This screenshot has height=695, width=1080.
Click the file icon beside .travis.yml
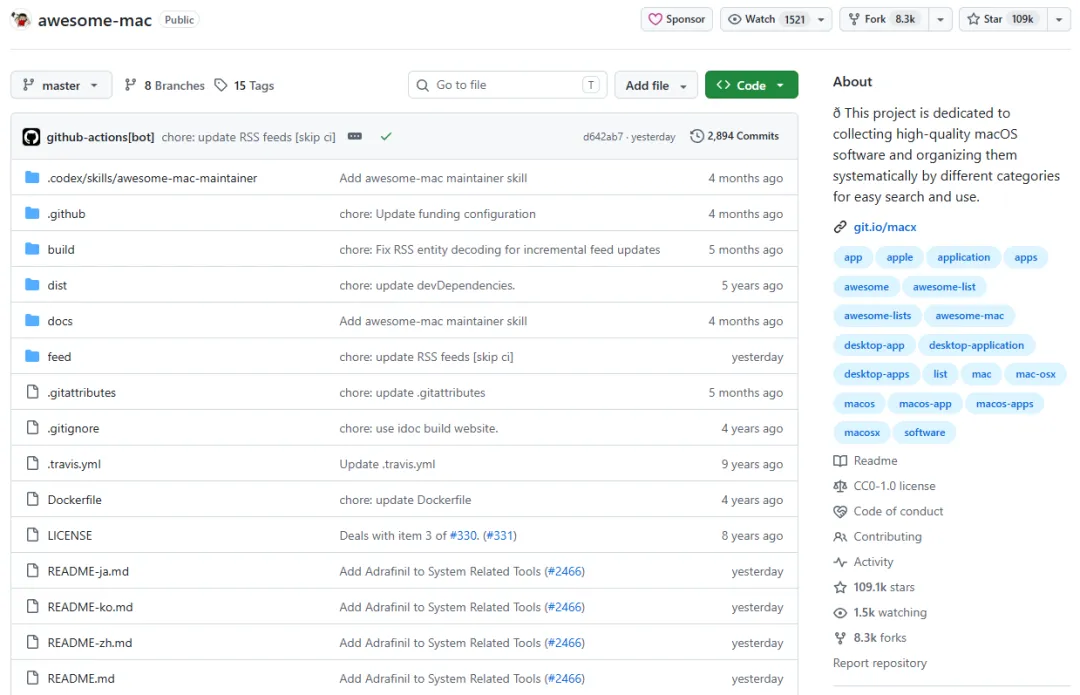32,464
